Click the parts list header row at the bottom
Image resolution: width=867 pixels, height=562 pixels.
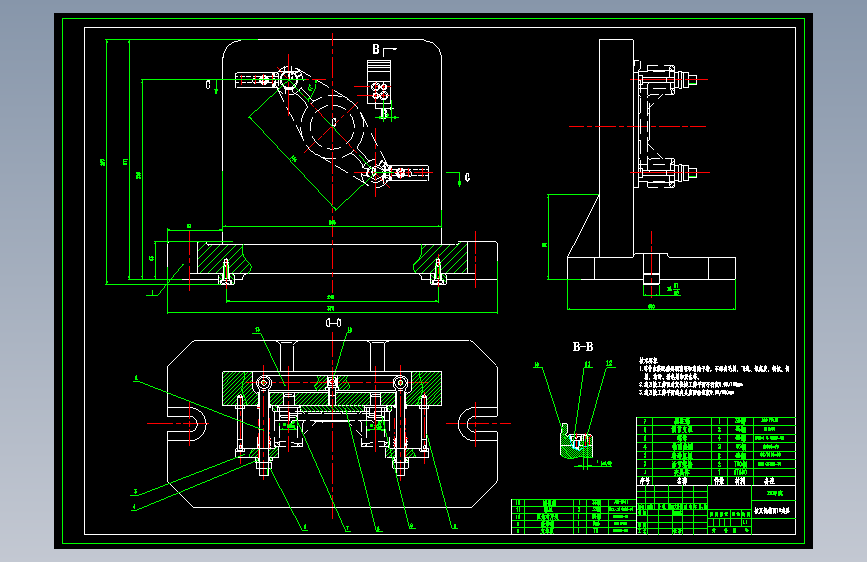(x=715, y=481)
